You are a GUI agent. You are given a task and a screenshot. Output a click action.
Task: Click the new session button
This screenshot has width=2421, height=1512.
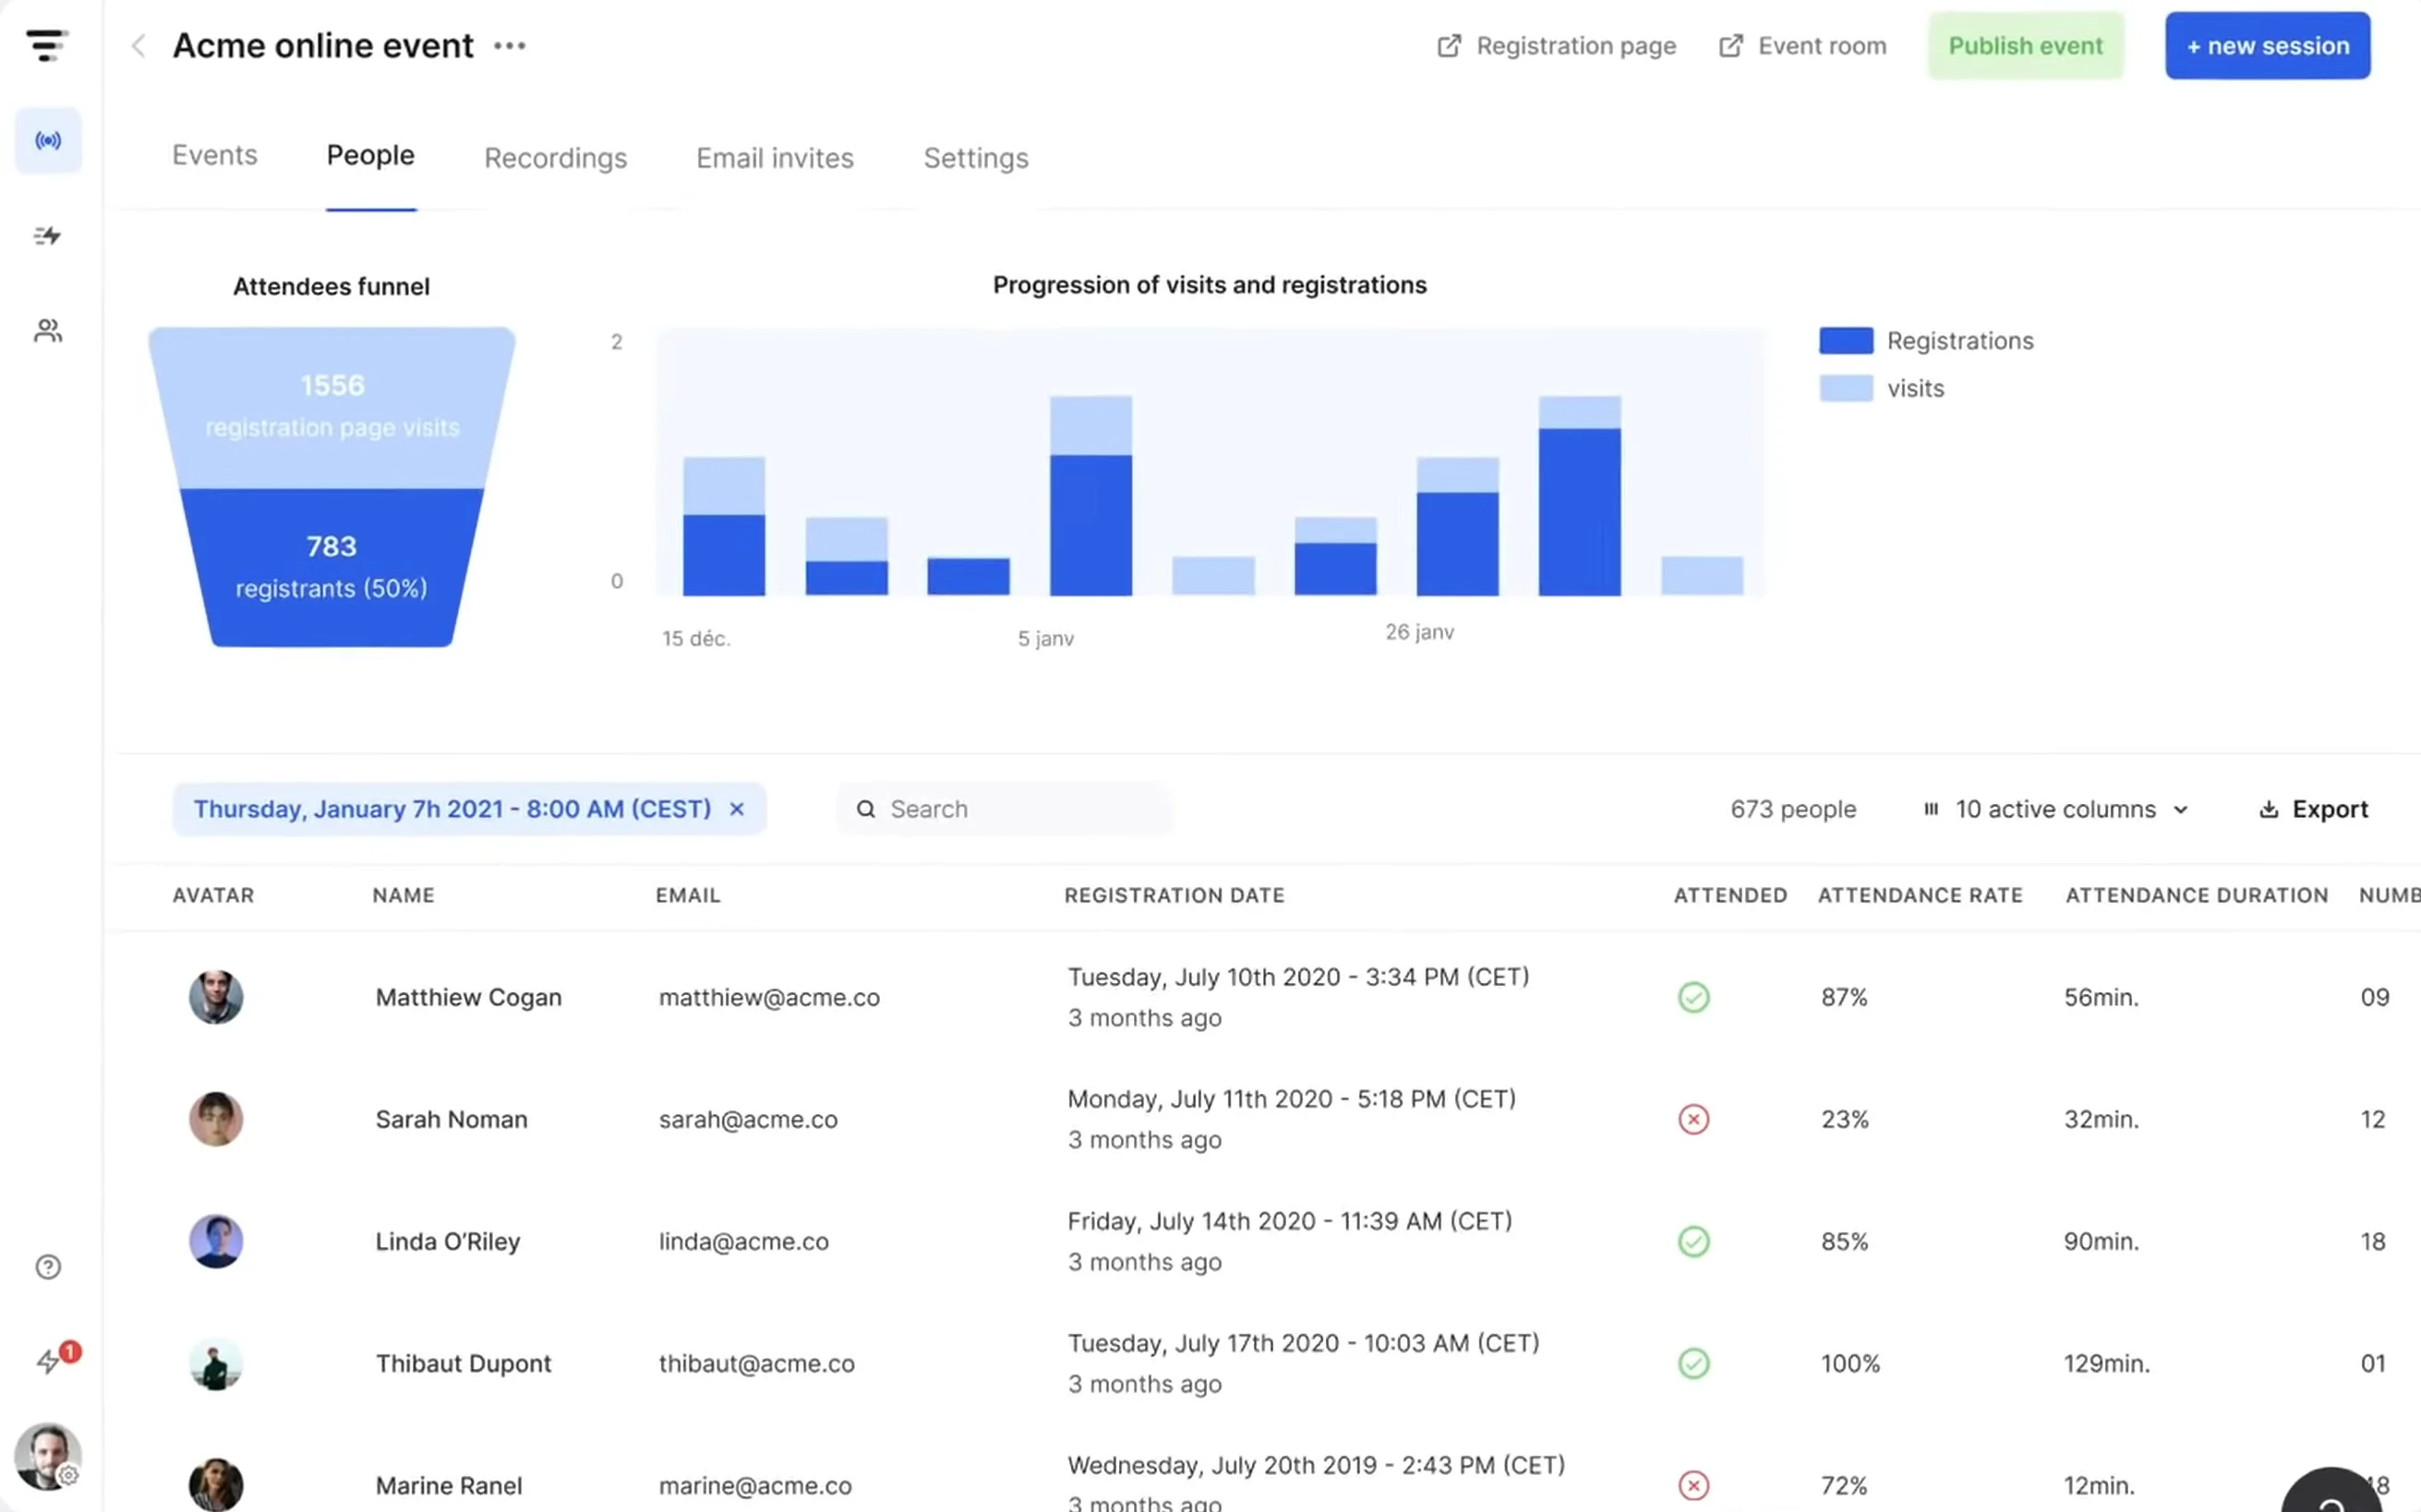pyautogui.click(x=2268, y=45)
